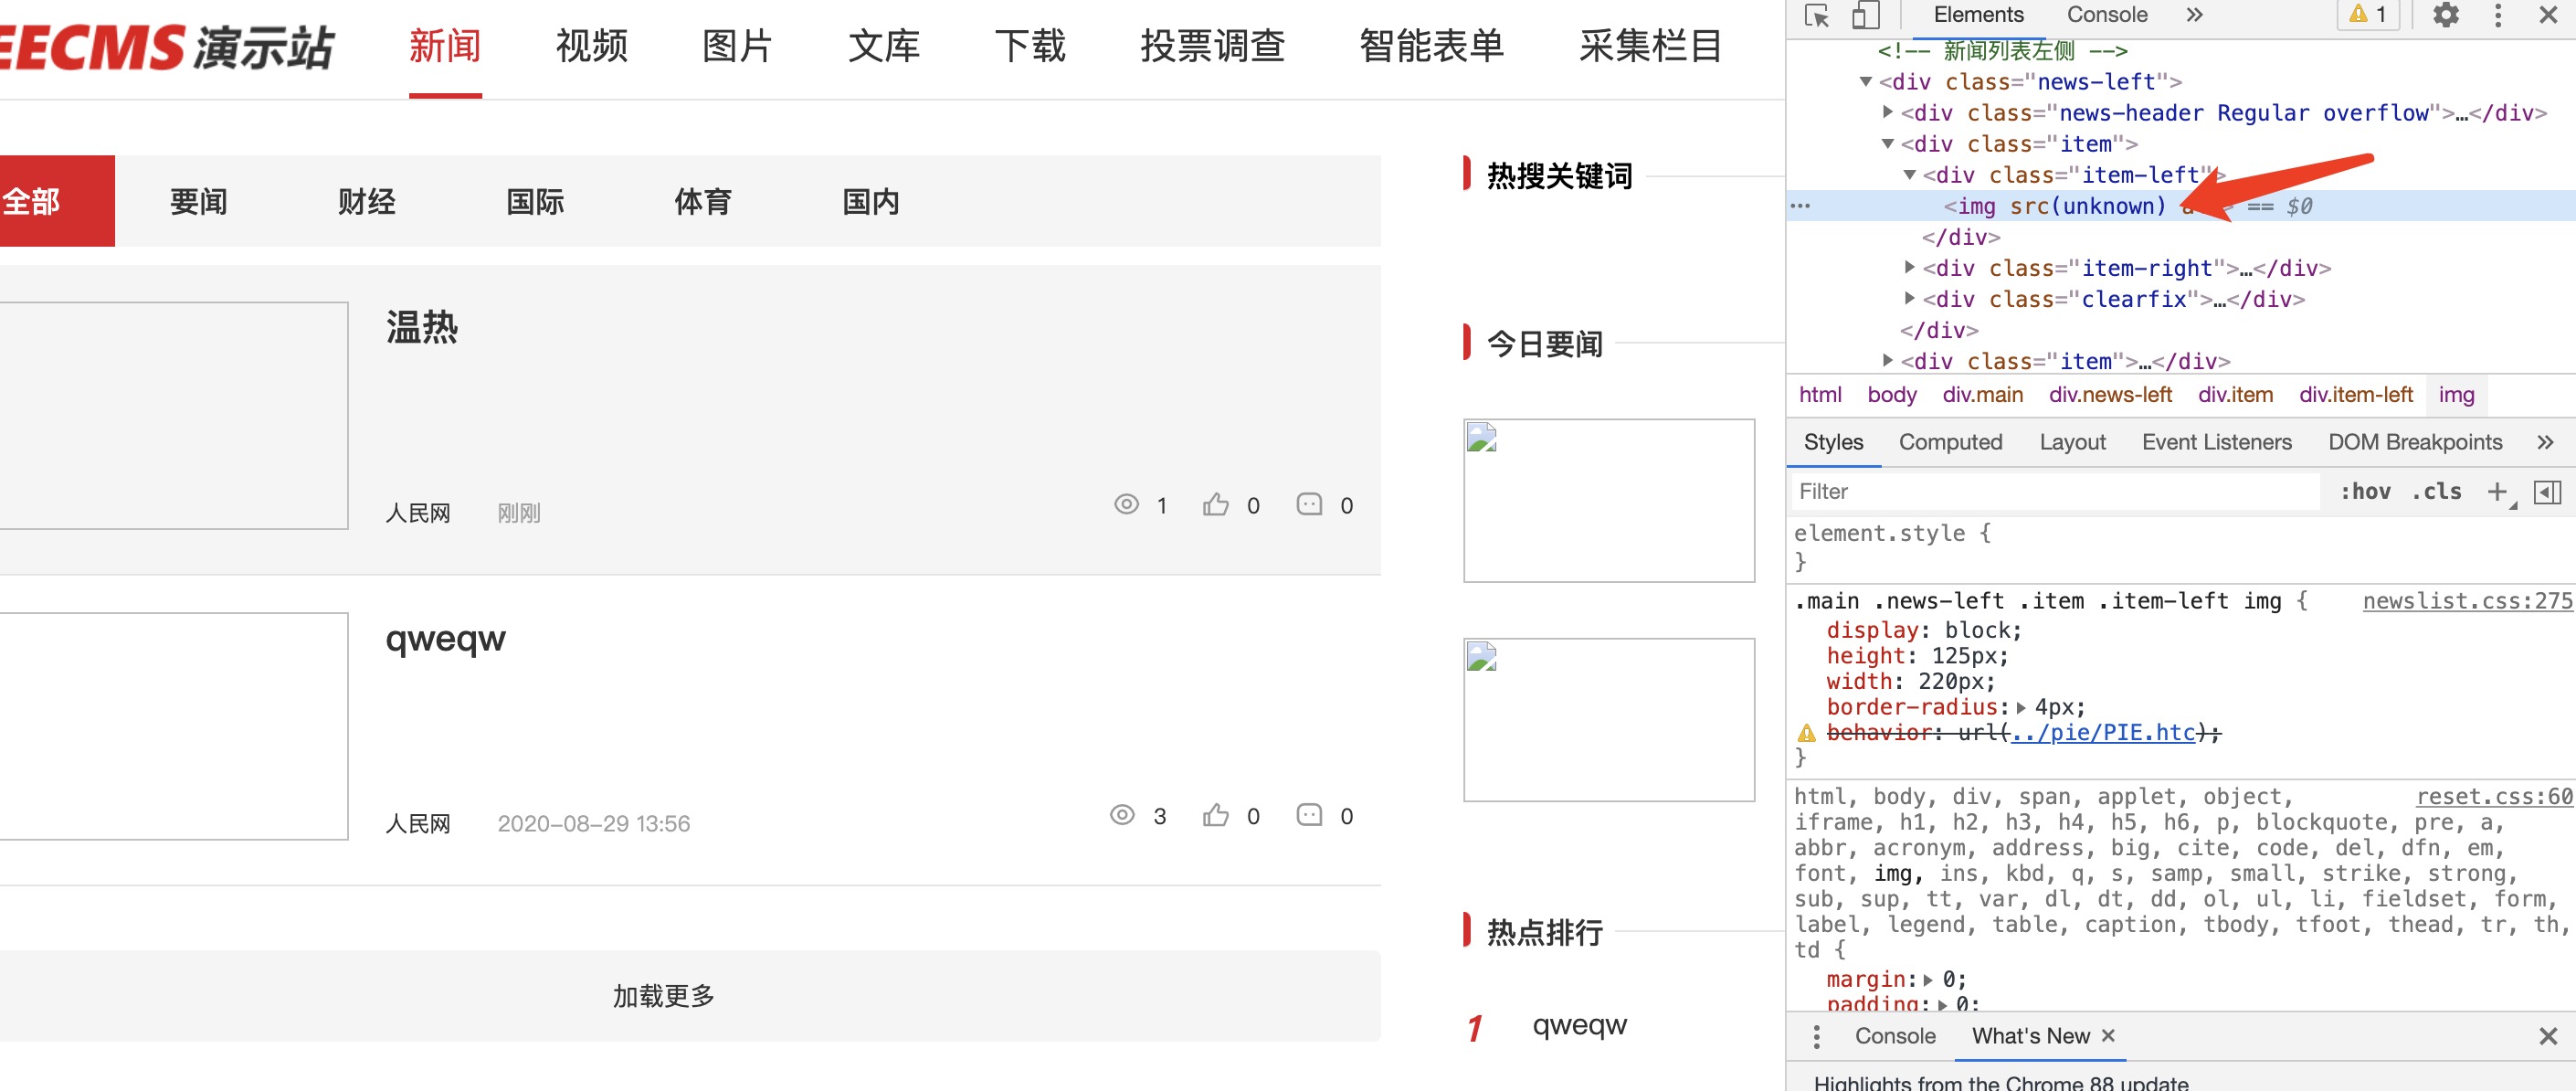Show more DevTools panels via chevrons
The height and width of the screenshot is (1091, 2576).
[2195, 15]
